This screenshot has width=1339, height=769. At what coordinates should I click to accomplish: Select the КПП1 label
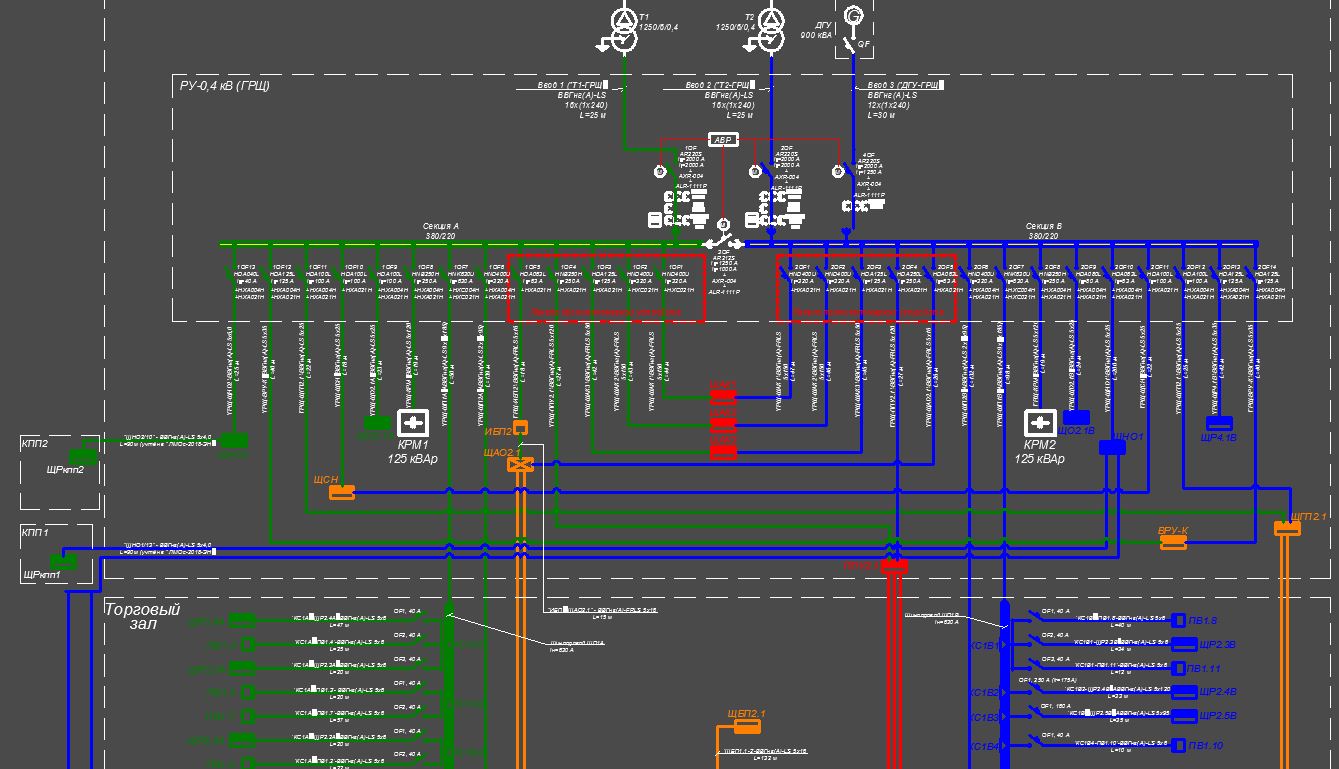click(35, 534)
